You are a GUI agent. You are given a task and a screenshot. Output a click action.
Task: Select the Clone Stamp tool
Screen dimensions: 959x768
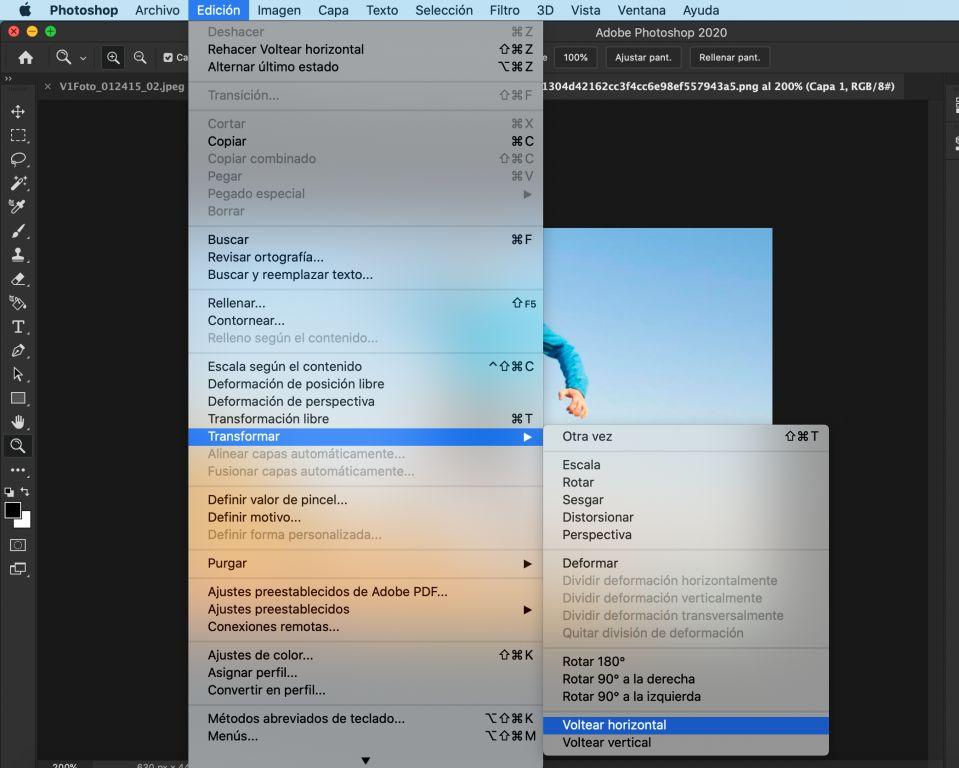(18, 255)
